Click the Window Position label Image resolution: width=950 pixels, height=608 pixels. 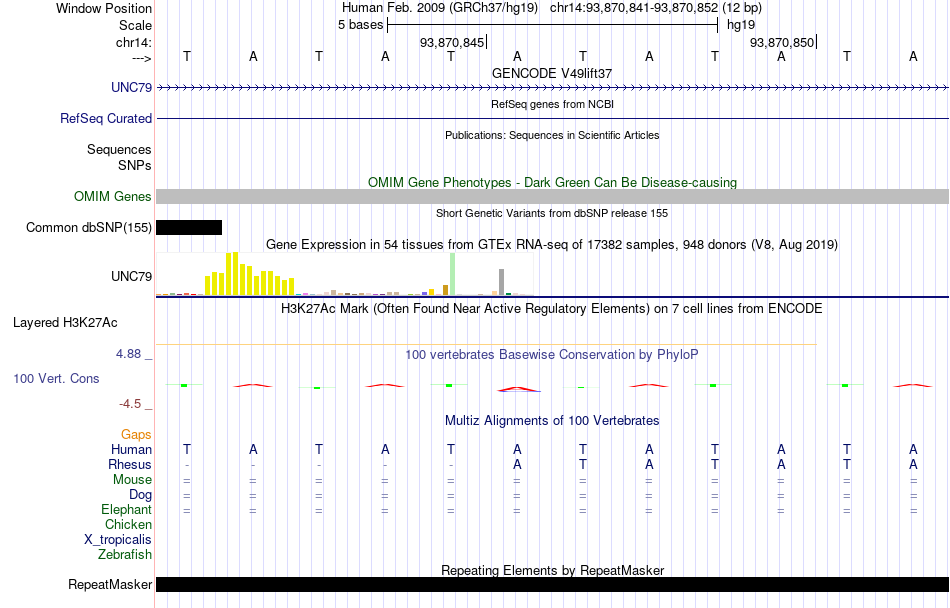pyautogui.click(x=104, y=8)
